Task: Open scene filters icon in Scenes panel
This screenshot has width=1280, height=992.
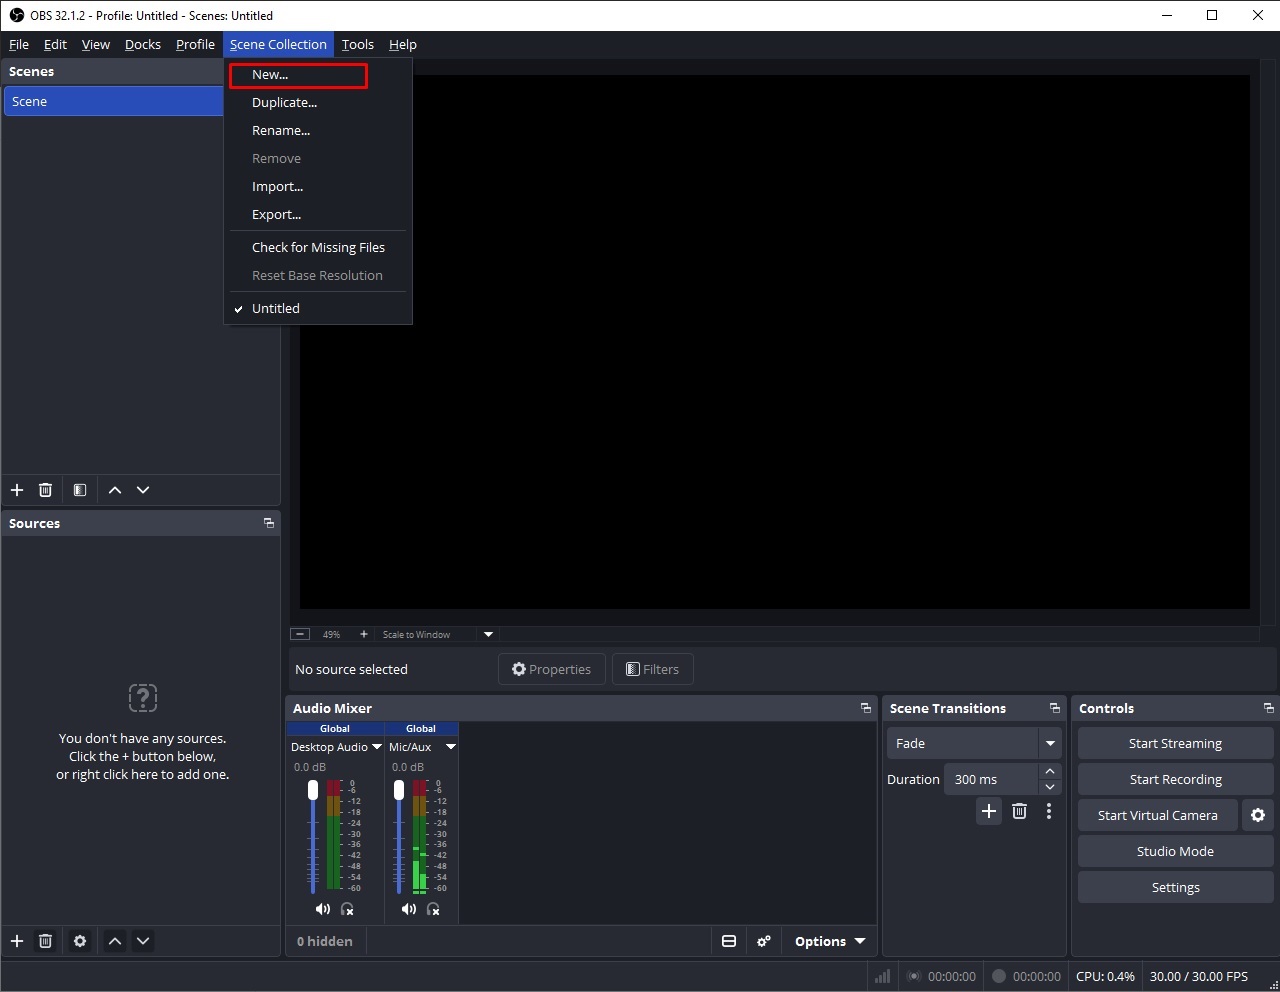Action: tap(80, 490)
